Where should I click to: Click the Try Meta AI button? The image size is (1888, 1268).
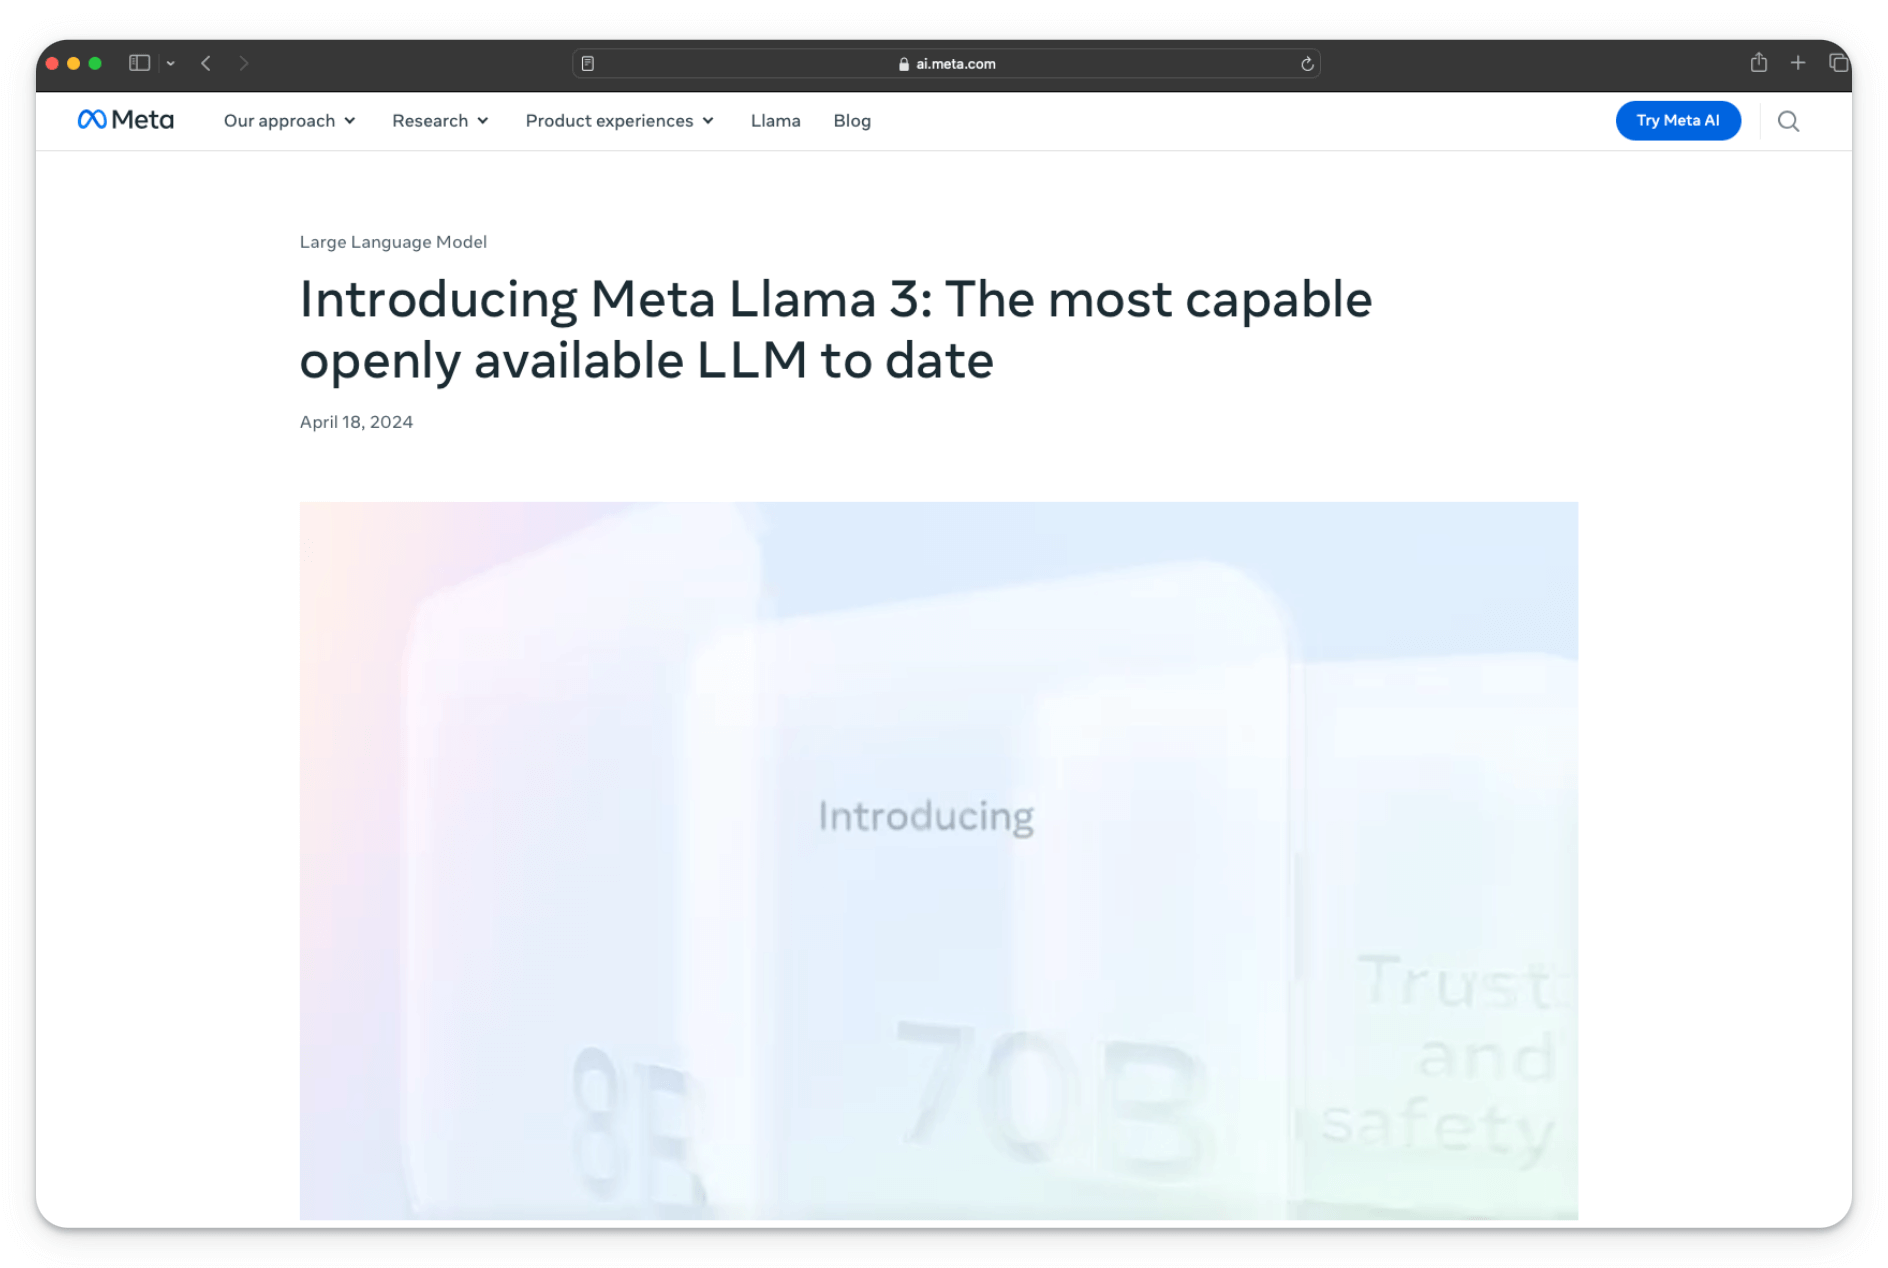click(x=1678, y=121)
